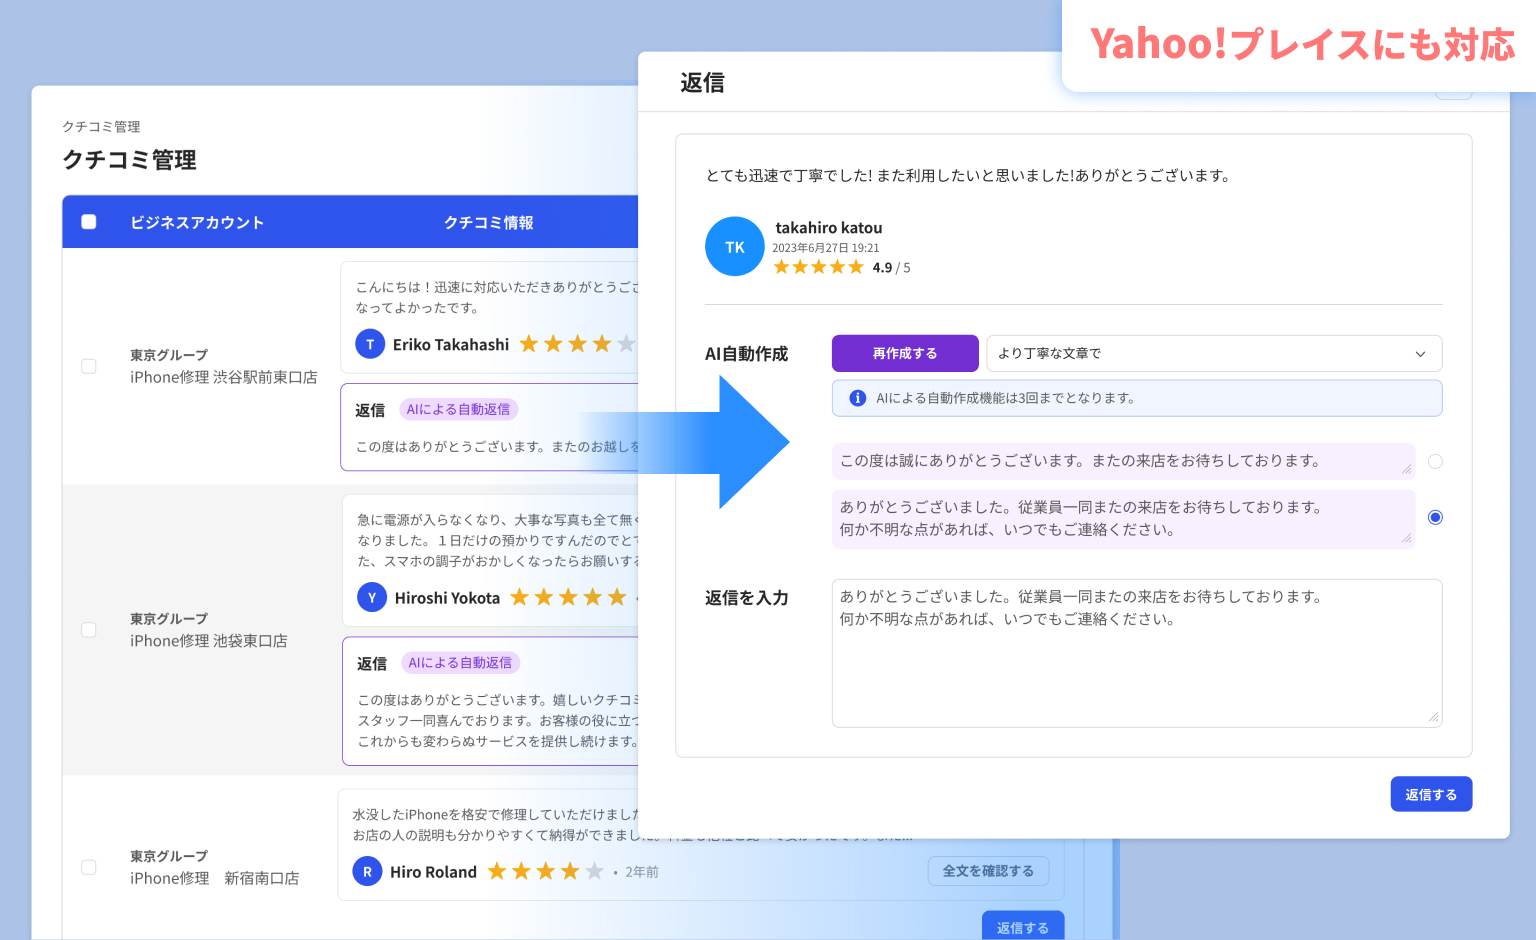Click the 4.9 / 5 rating value
Viewport: 1536px width, 940px height.
(x=891, y=268)
